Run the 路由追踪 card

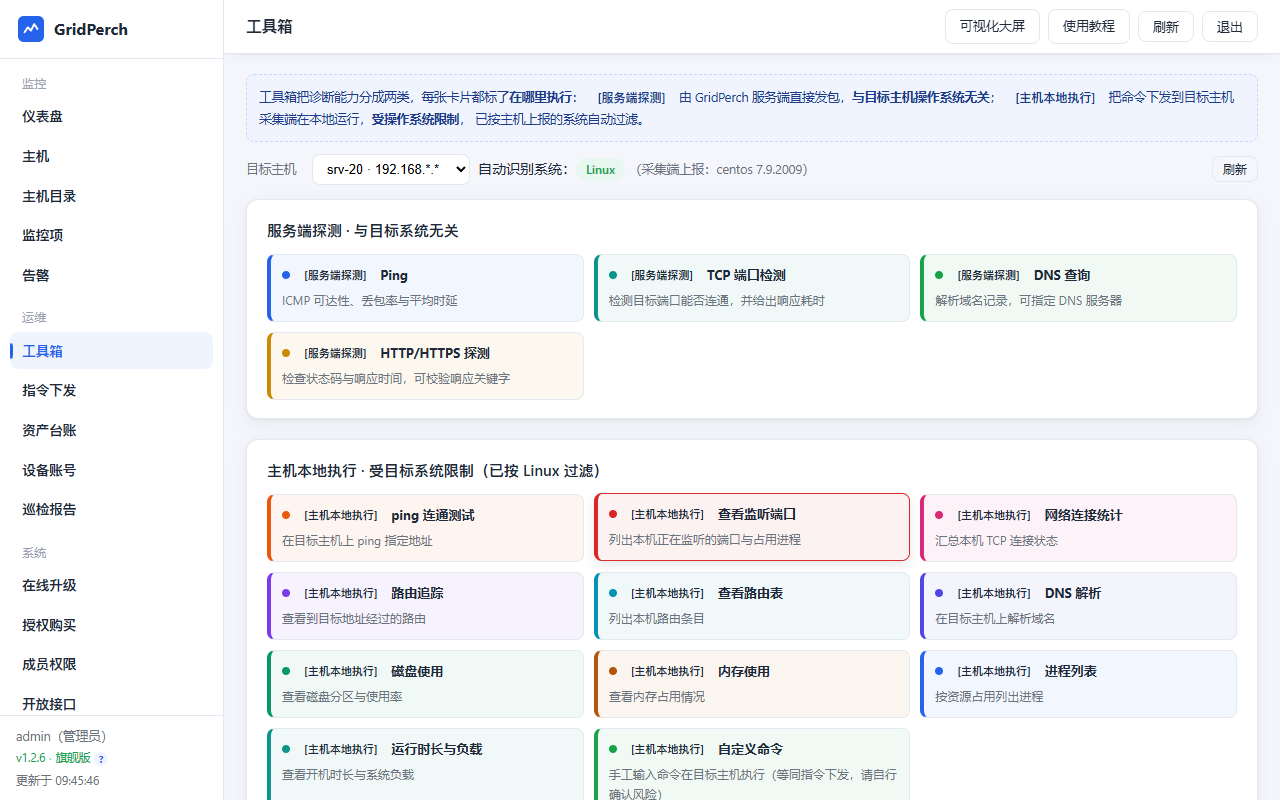[x=425, y=606]
